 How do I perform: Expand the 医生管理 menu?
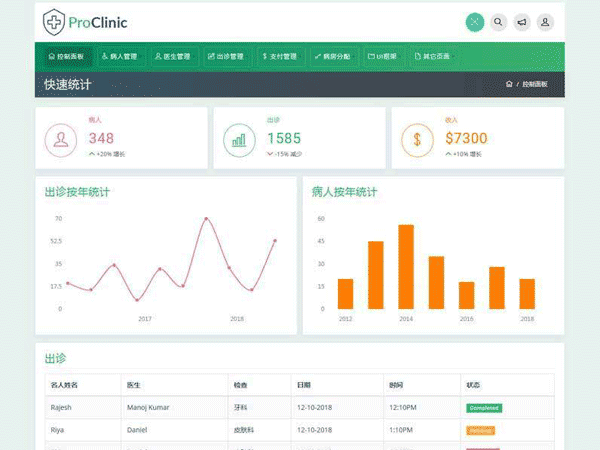tap(175, 57)
